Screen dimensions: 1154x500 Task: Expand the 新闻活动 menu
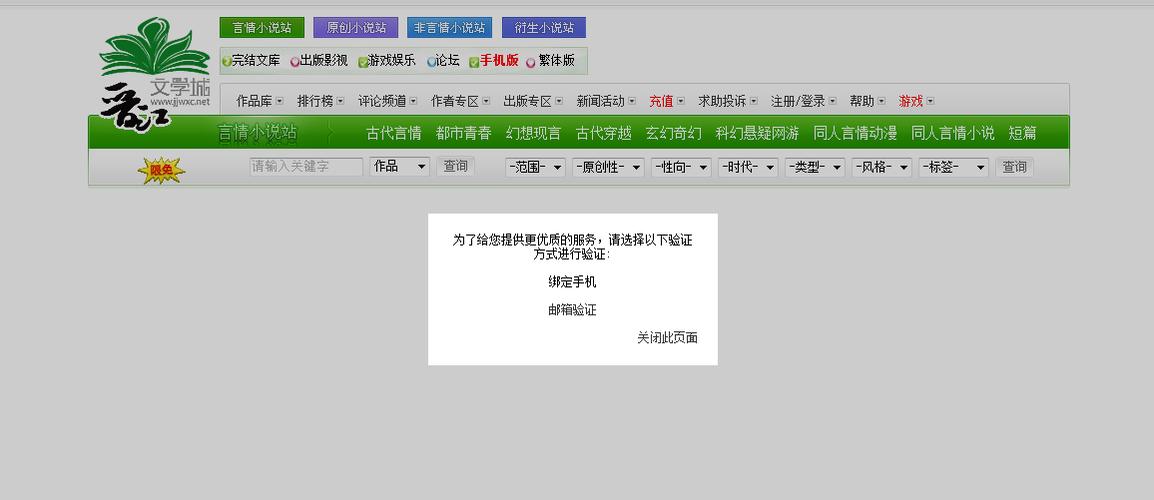click(606, 102)
